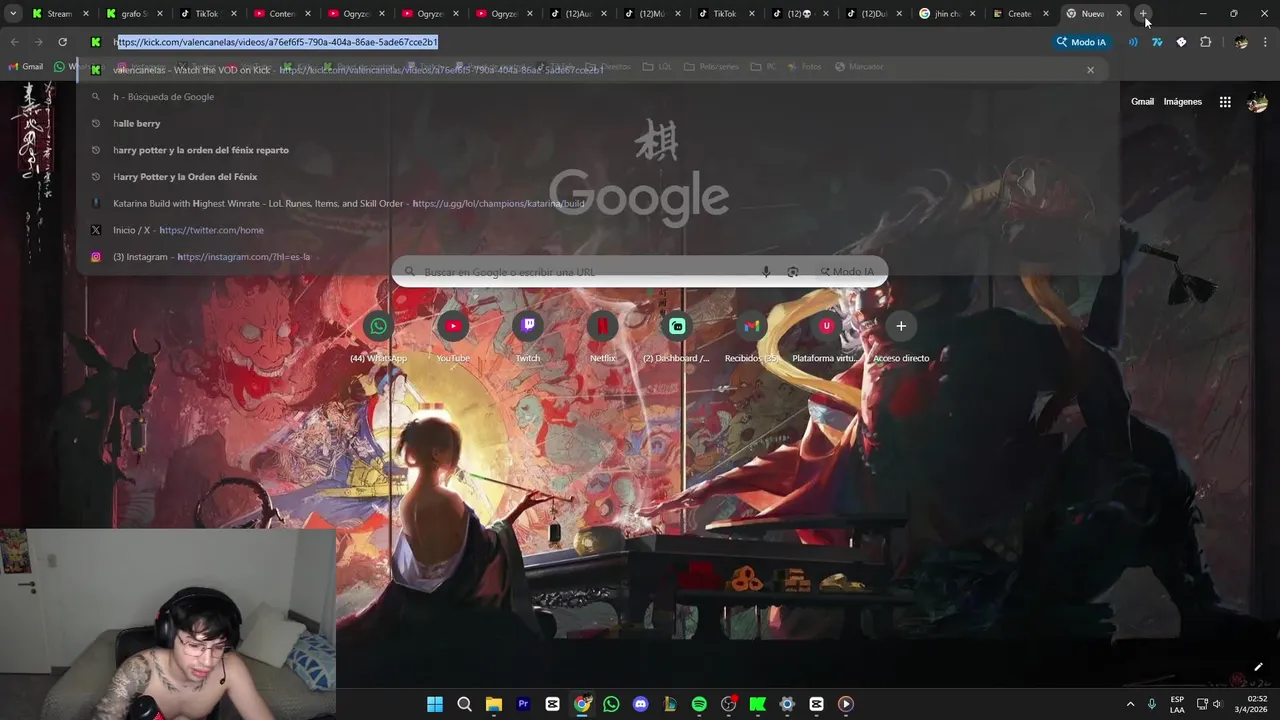Open clock showing 02:52 3/4/2026
The image size is (1280, 720).
(1250, 704)
